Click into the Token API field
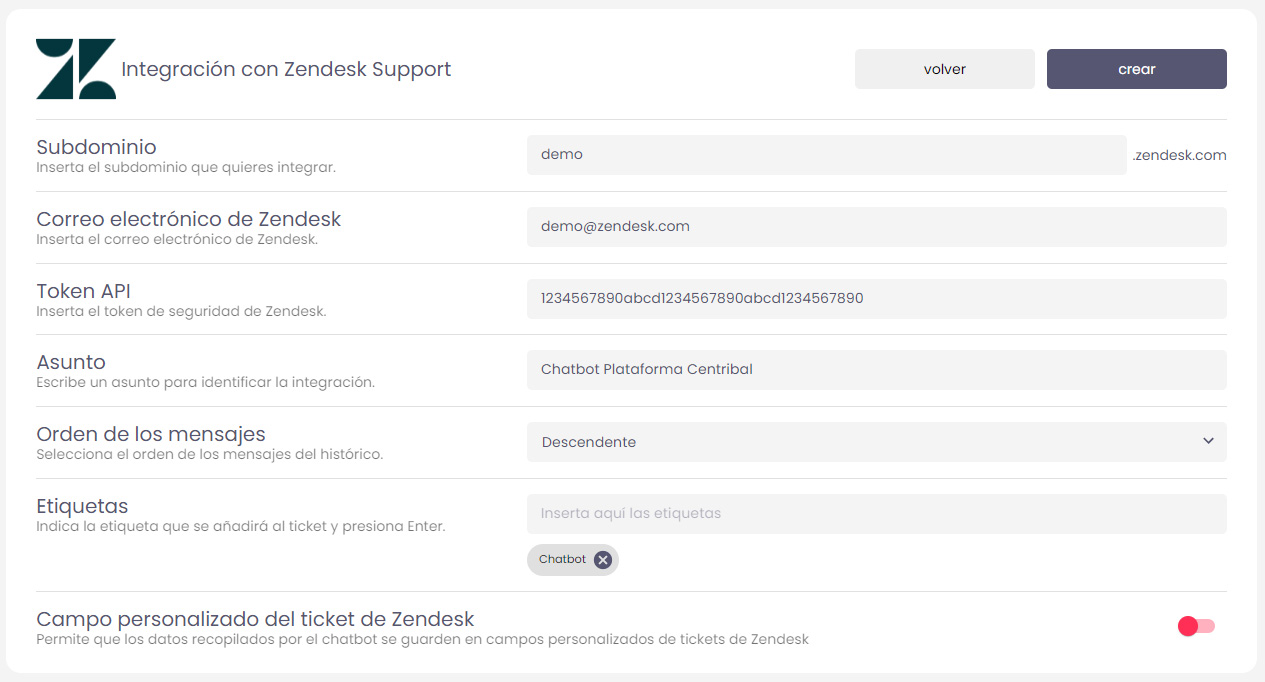Screen dimensions: 1265x682 [x=876, y=298]
